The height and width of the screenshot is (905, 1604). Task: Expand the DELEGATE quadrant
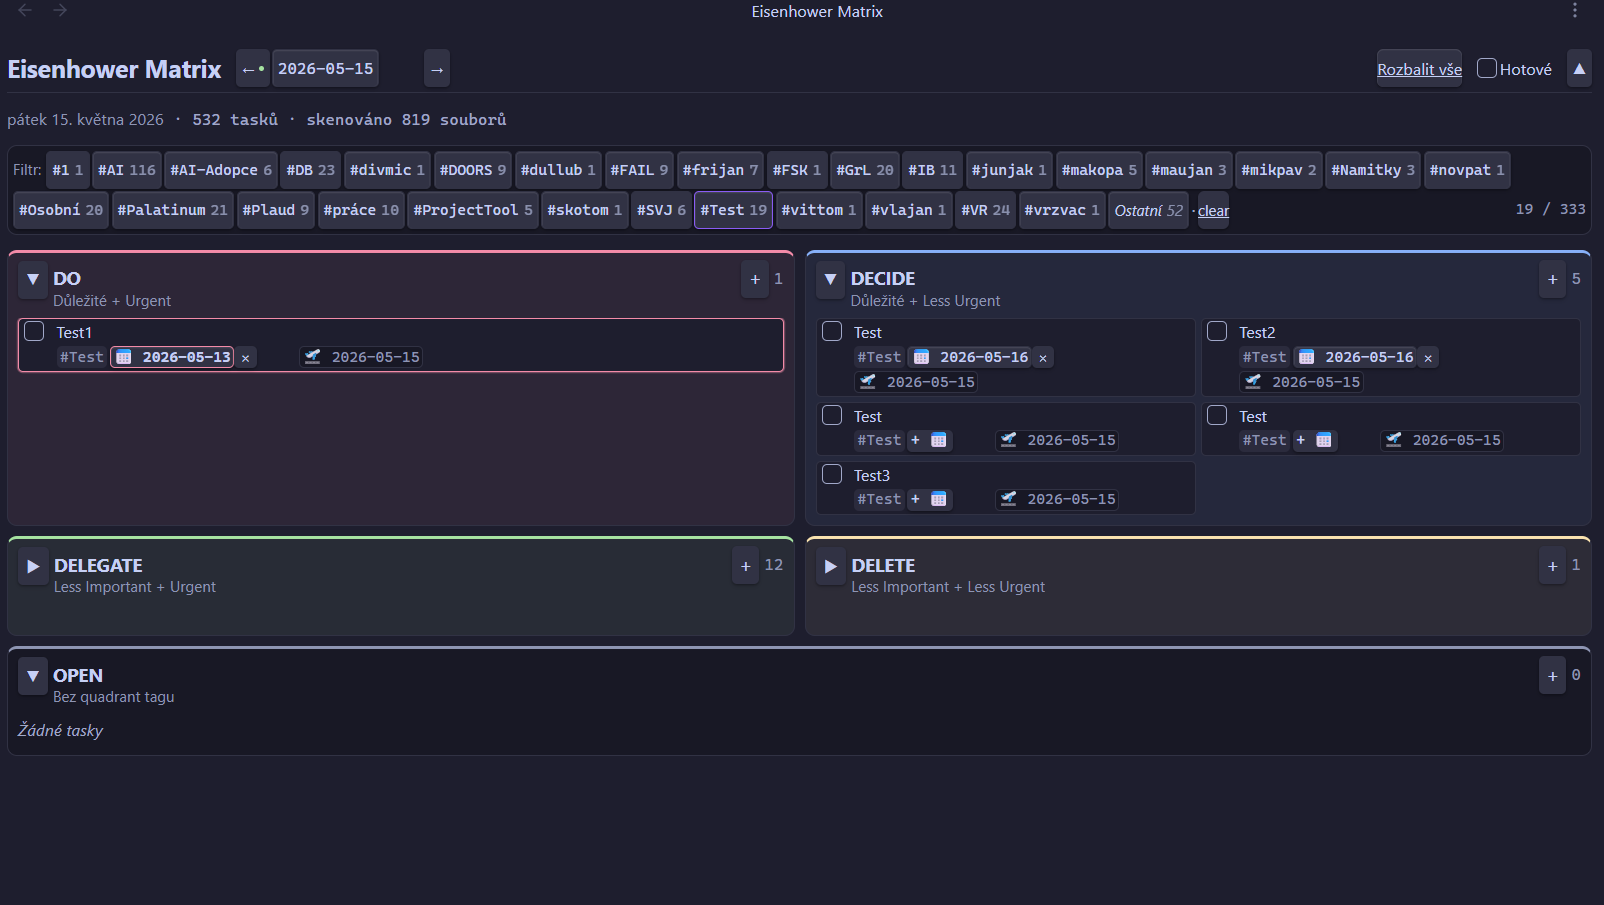(33, 567)
